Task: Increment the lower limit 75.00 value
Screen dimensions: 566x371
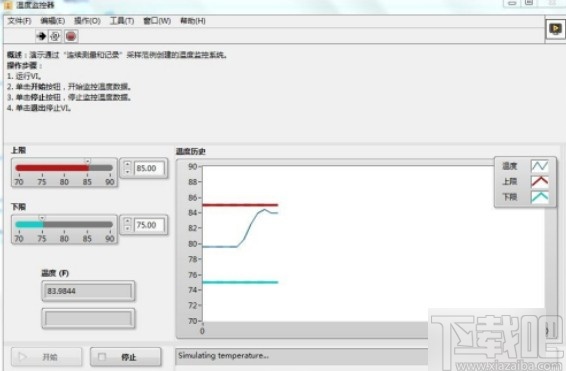Action: (127, 221)
